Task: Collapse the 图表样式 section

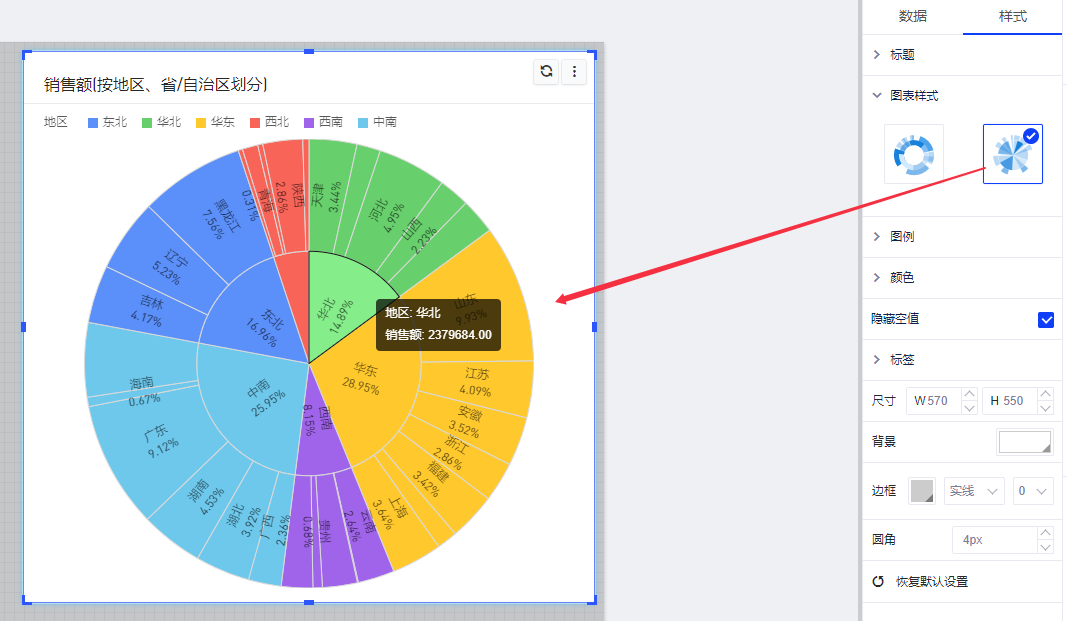Action: click(x=913, y=96)
